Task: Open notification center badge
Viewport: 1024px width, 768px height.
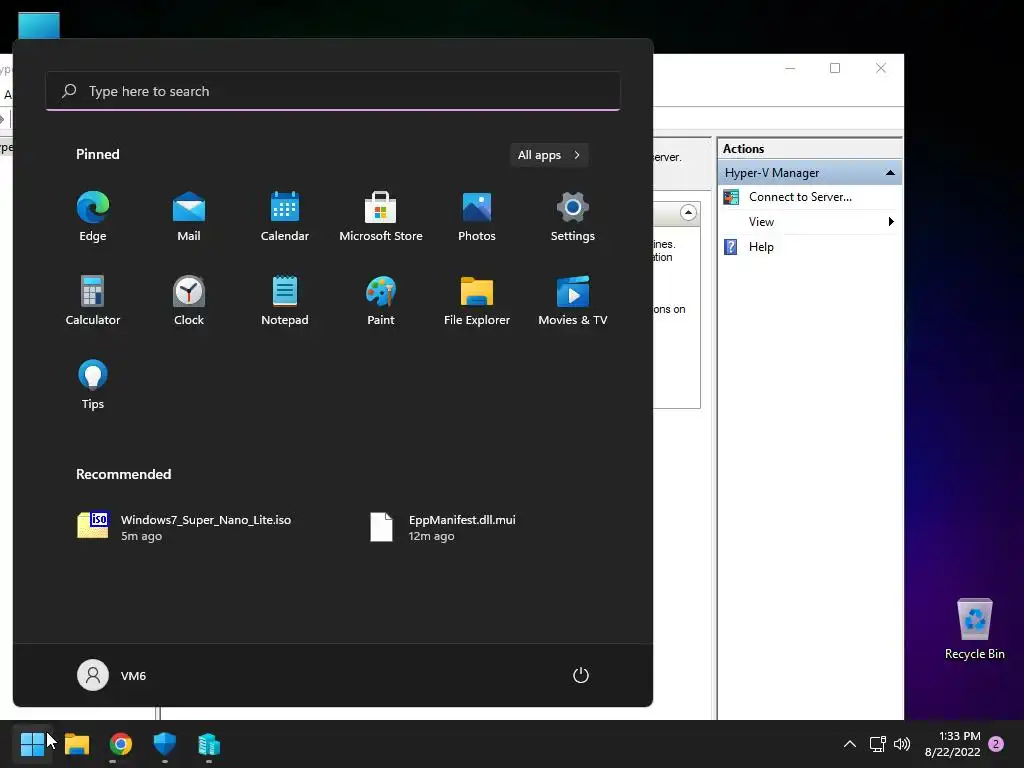Action: [x=996, y=744]
